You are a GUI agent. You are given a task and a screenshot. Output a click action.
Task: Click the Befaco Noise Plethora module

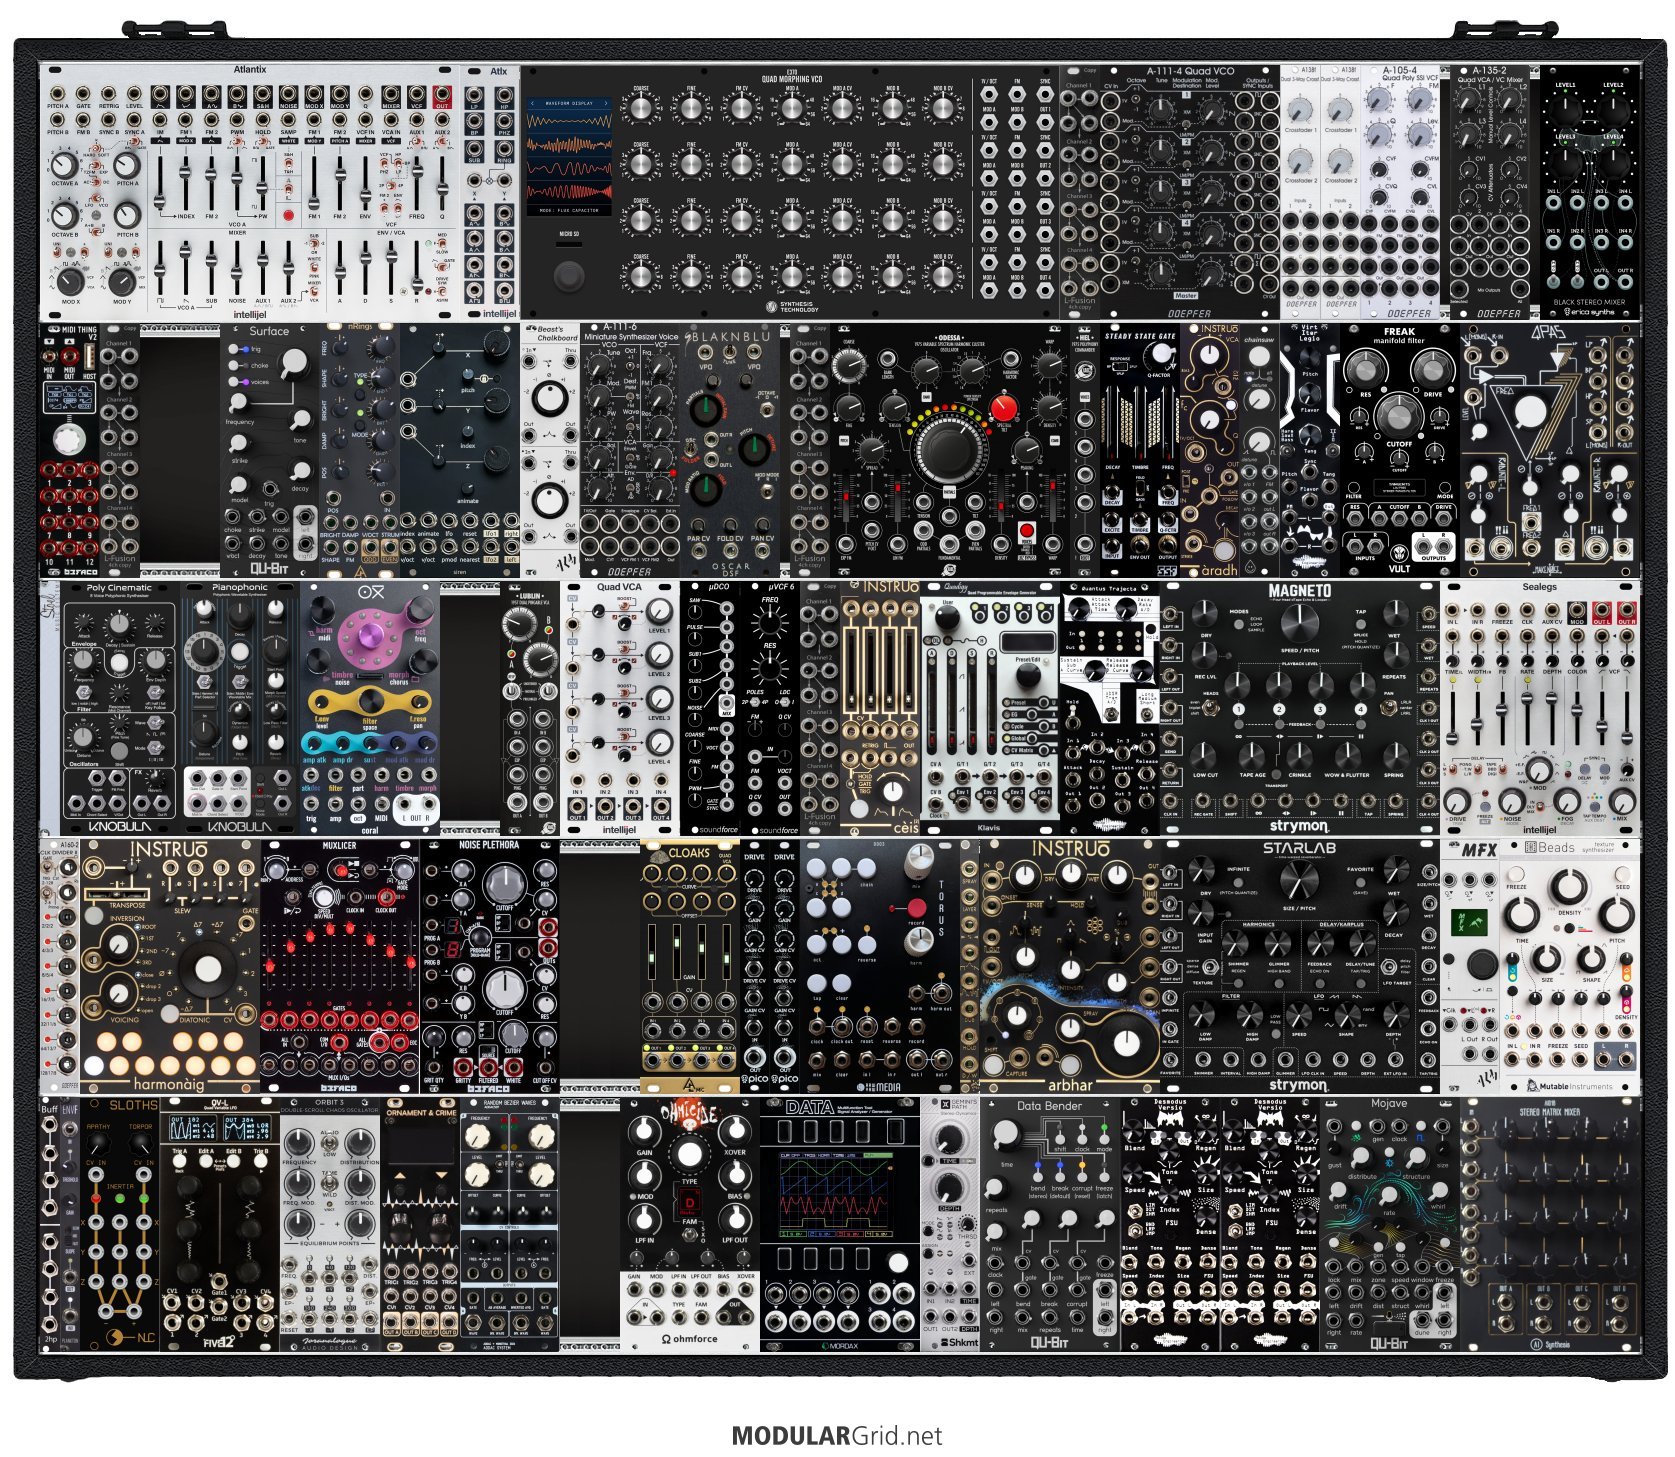(490, 967)
